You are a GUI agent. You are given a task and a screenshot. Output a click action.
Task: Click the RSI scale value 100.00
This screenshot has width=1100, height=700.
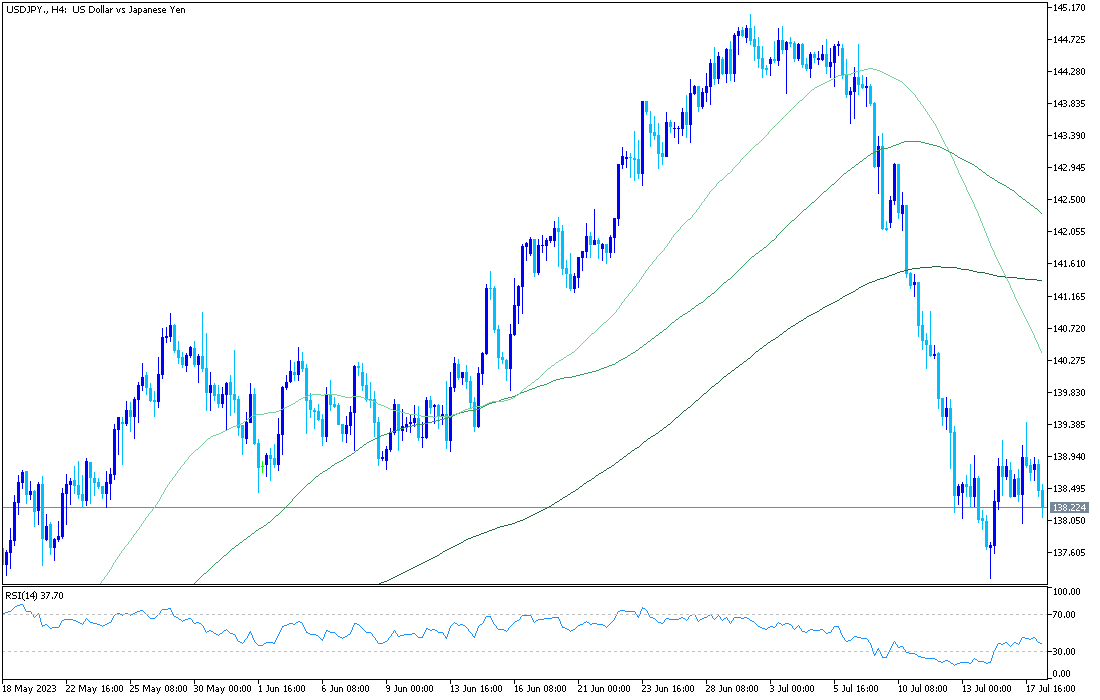click(1067, 592)
